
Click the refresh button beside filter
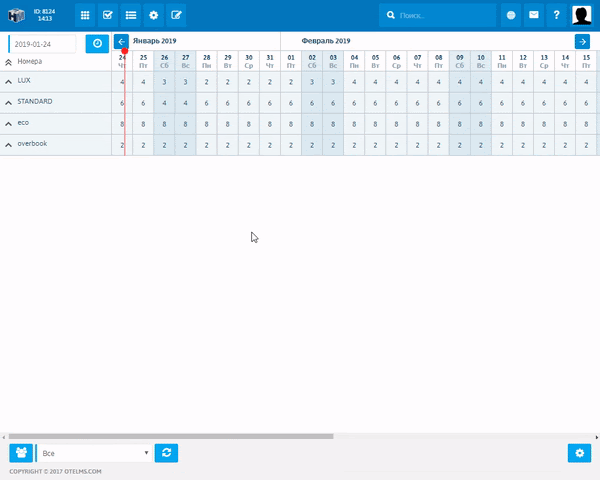tap(168, 453)
